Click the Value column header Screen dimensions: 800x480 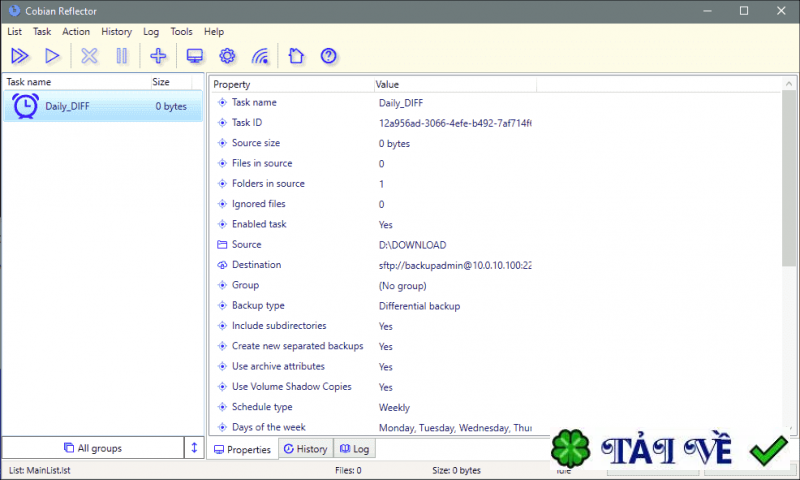(x=455, y=85)
